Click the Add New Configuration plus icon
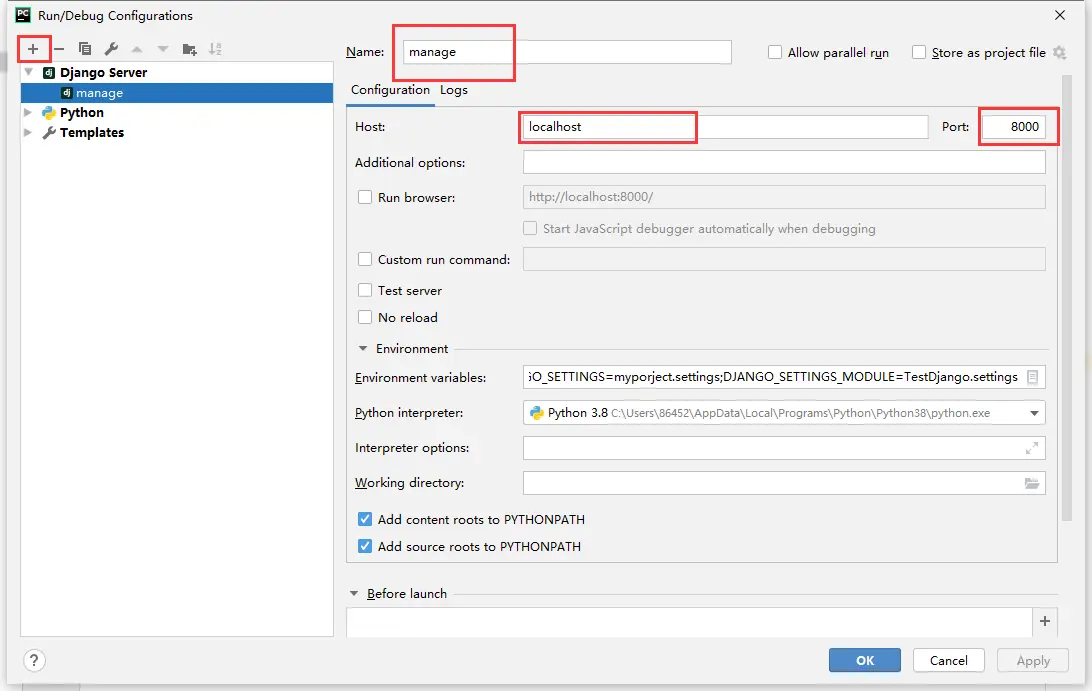The width and height of the screenshot is (1092, 691). pos(33,49)
